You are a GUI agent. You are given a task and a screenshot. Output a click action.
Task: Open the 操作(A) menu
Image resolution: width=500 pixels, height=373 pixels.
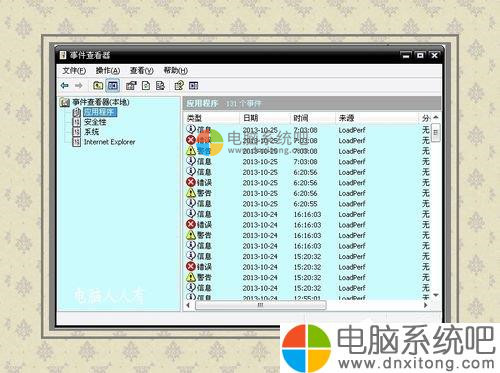(108, 71)
